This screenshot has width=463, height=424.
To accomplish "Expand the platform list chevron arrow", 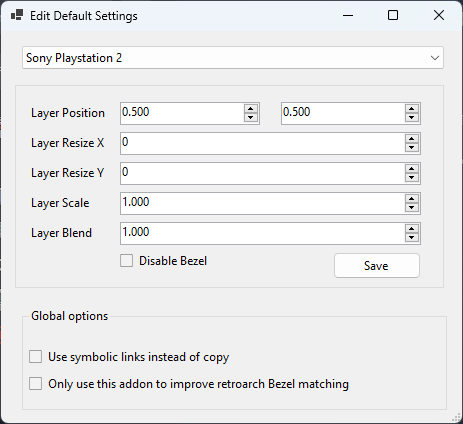I will [435, 58].
